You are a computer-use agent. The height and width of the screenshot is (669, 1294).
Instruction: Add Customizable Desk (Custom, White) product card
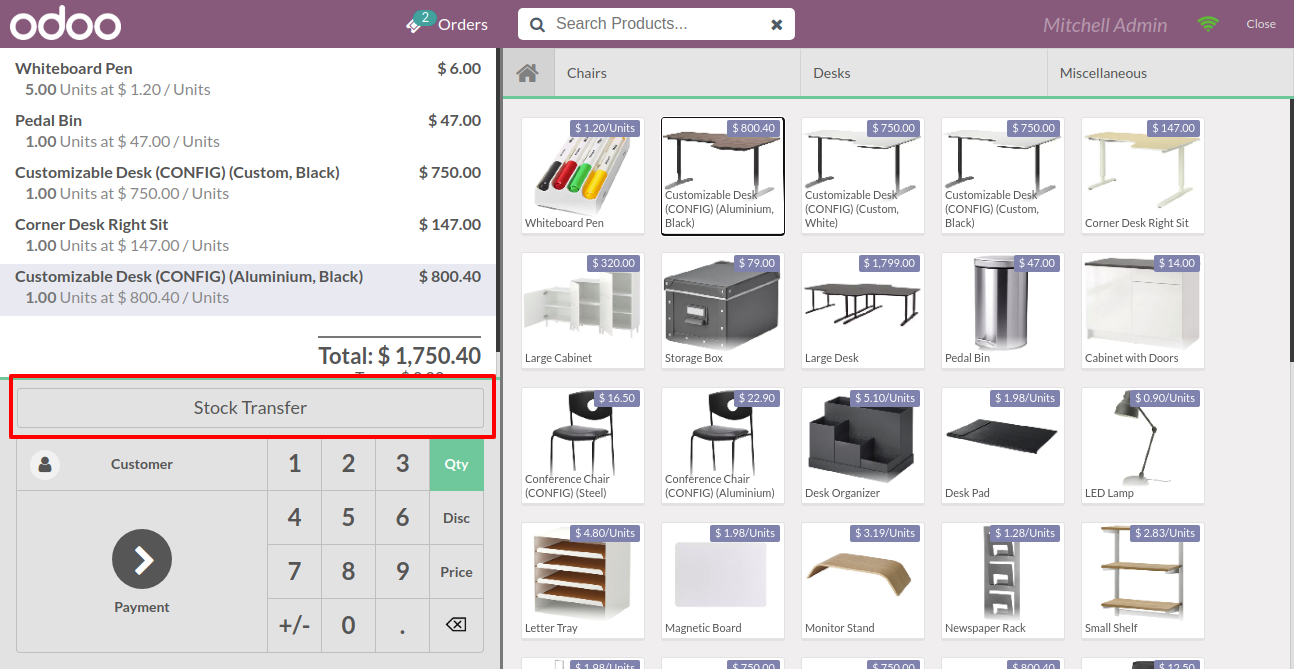click(863, 176)
